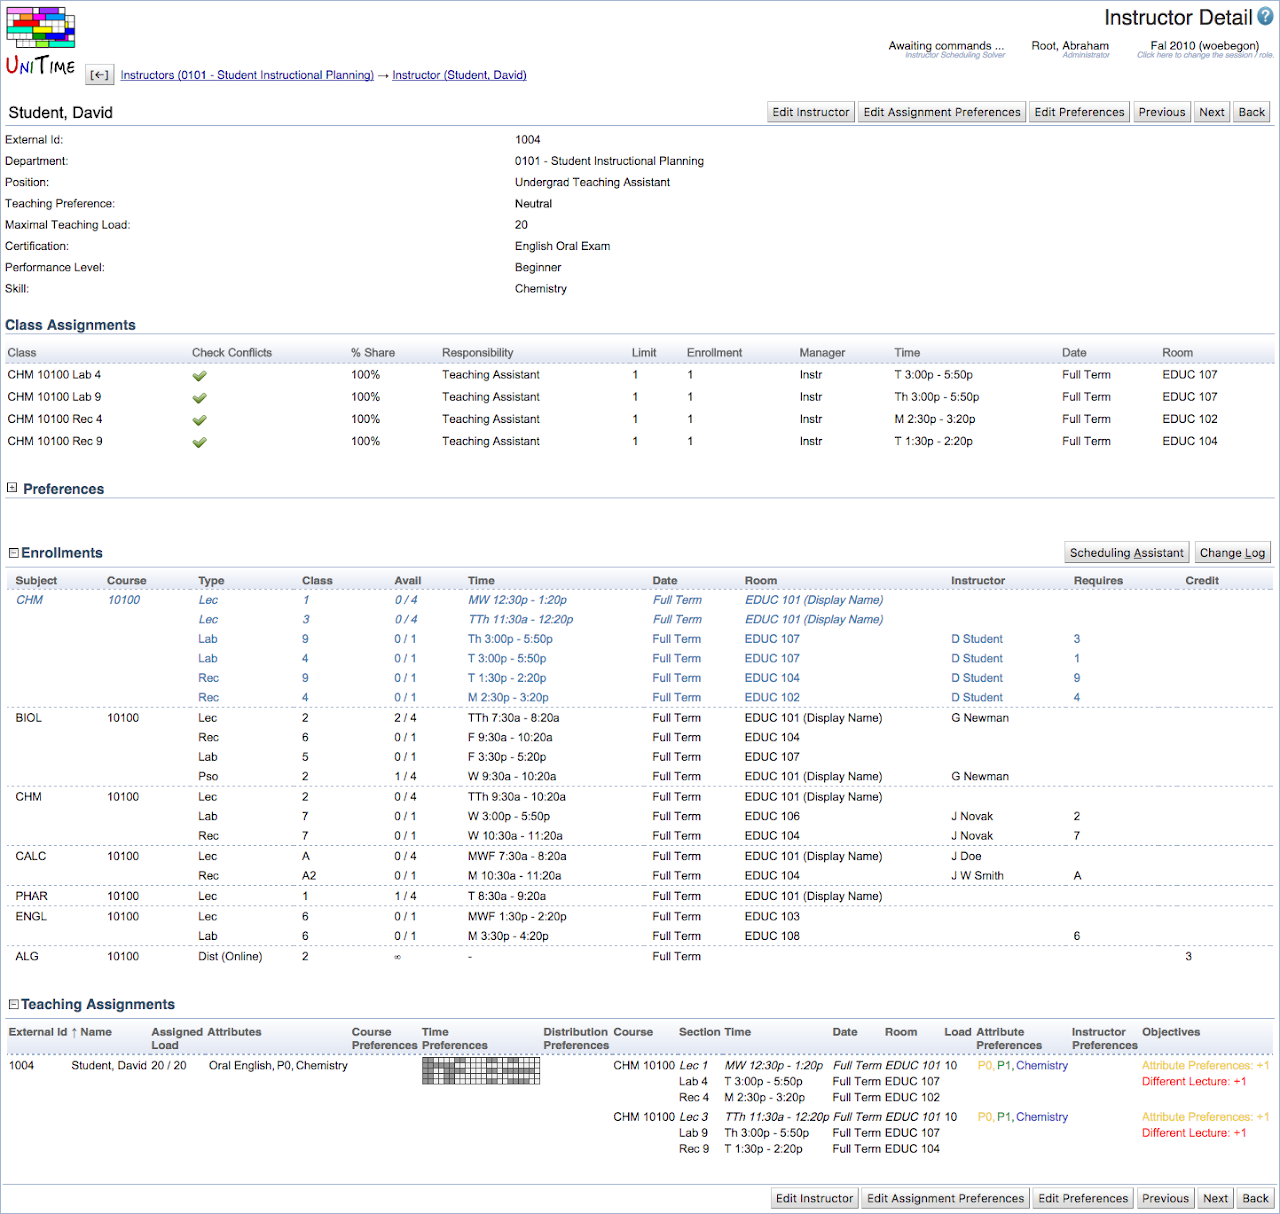Collapse the Teaching Assignments section
Screen dimensions: 1280x1214
click(x=14, y=1004)
